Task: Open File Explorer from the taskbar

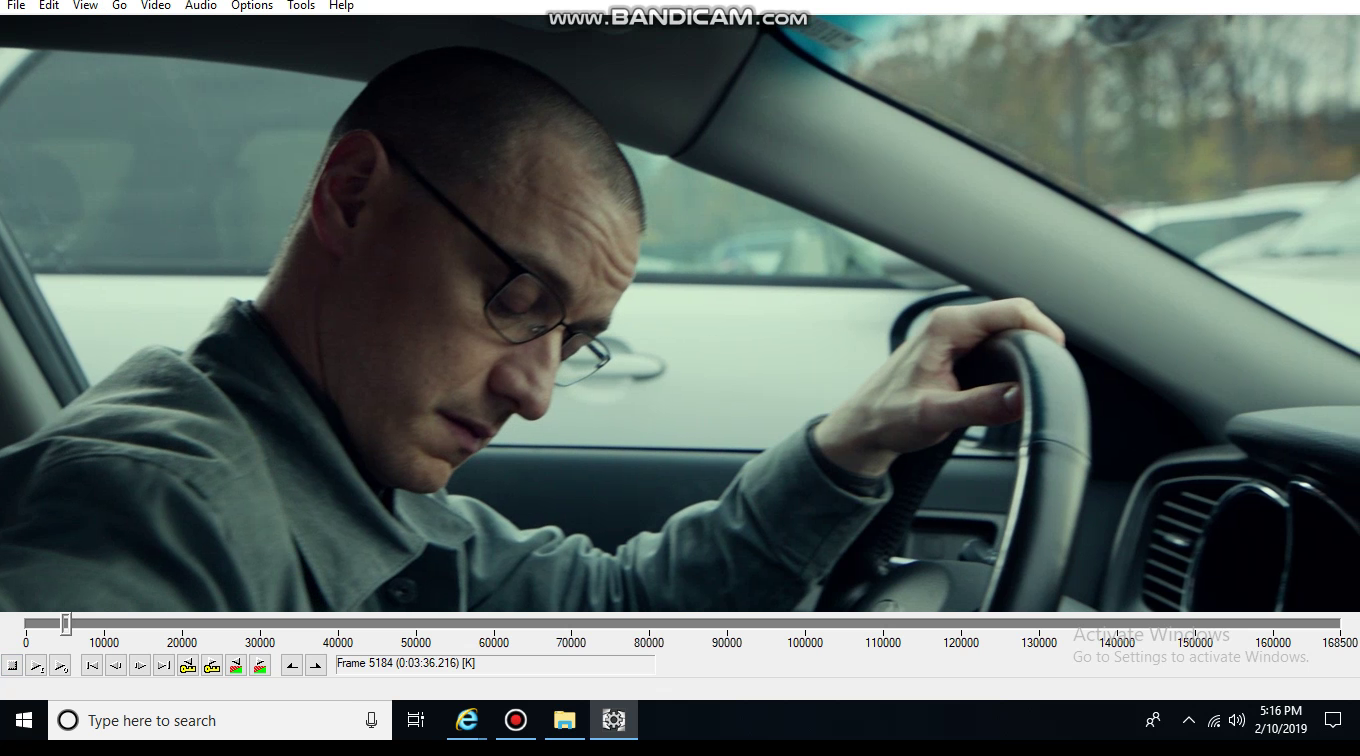Action: pyautogui.click(x=564, y=720)
